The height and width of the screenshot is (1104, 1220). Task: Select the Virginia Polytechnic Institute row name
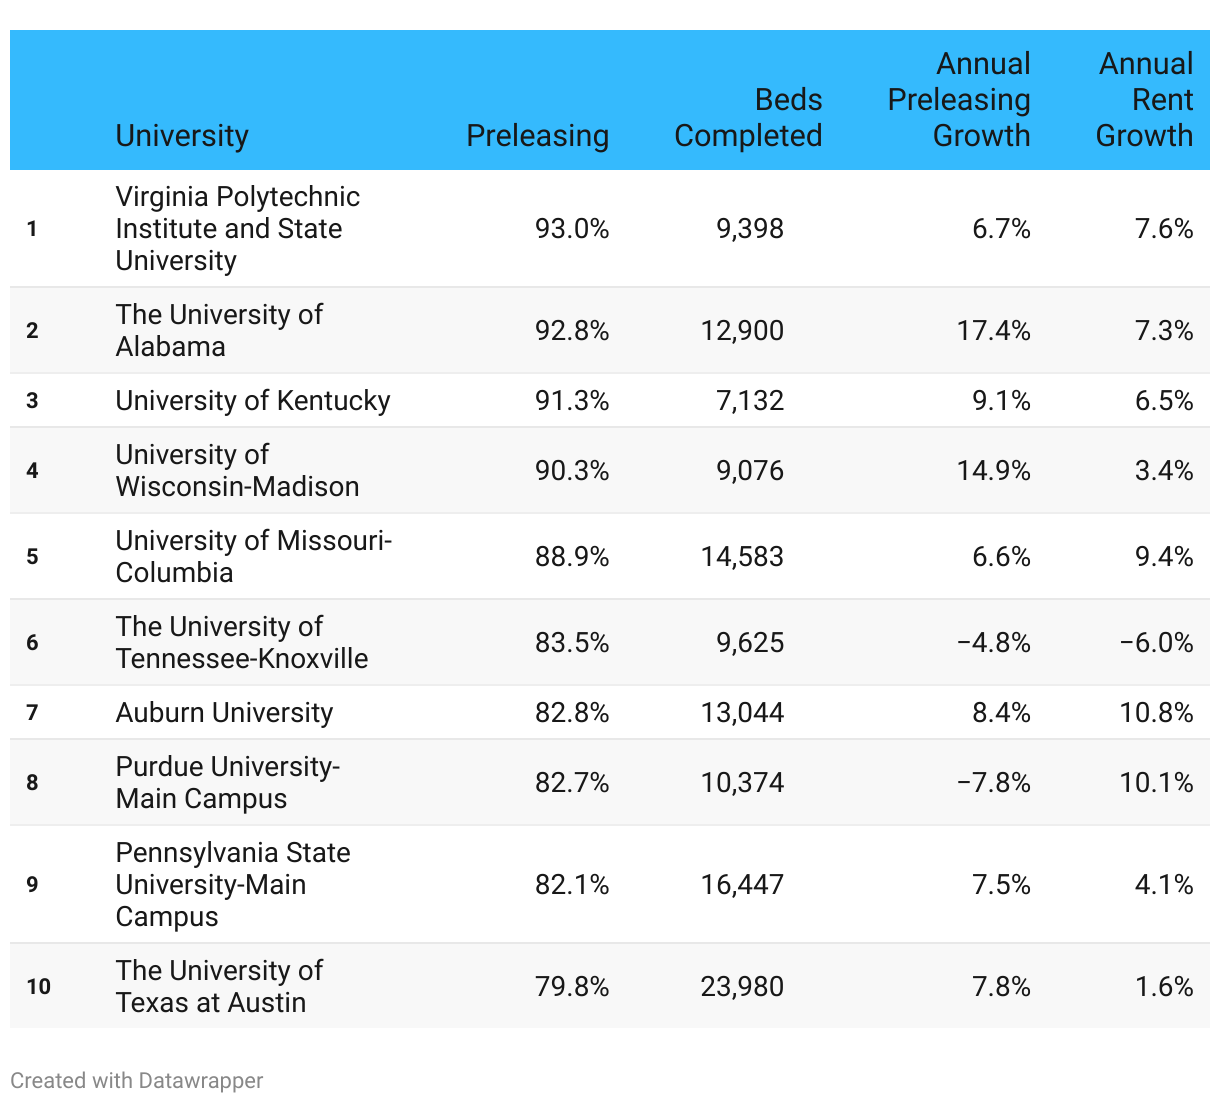[x=237, y=229]
